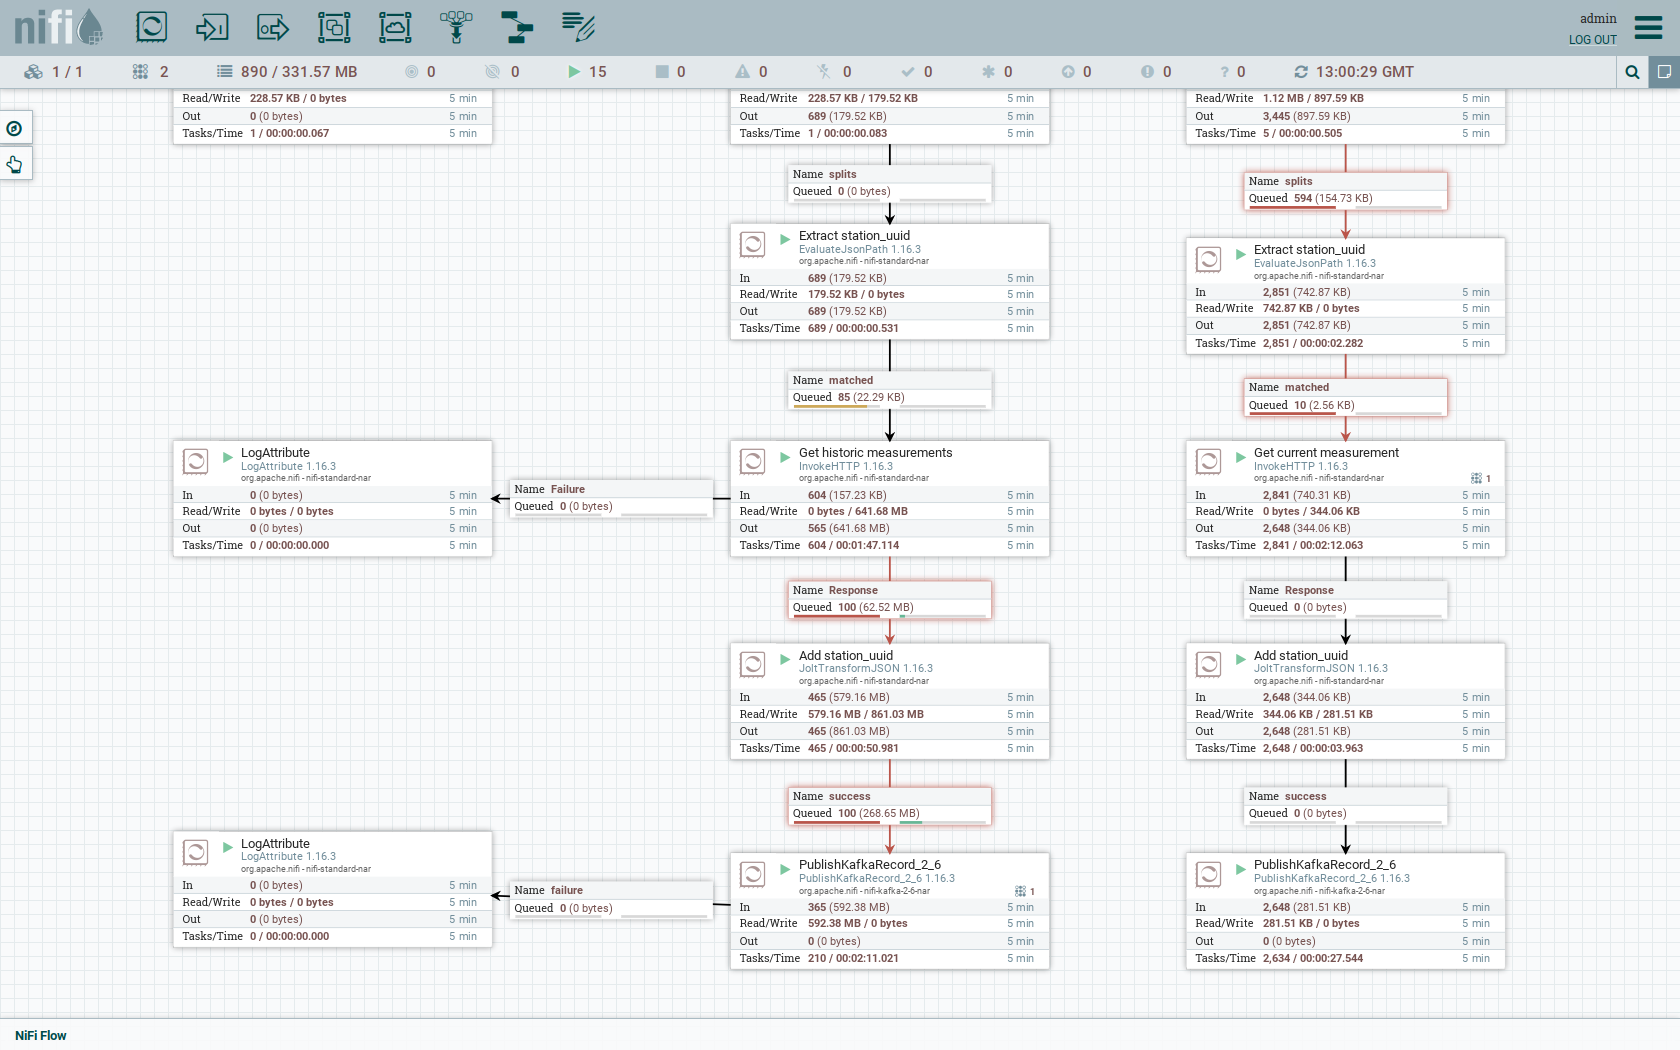Expand the Navigate palette

[15, 128]
